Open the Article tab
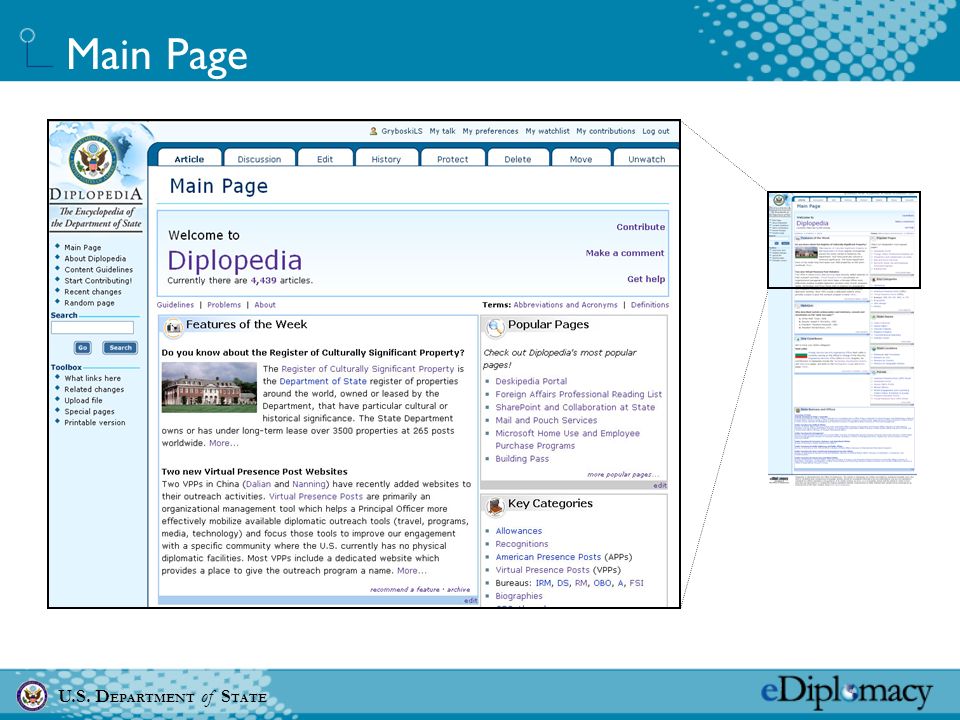 point(189,159)
